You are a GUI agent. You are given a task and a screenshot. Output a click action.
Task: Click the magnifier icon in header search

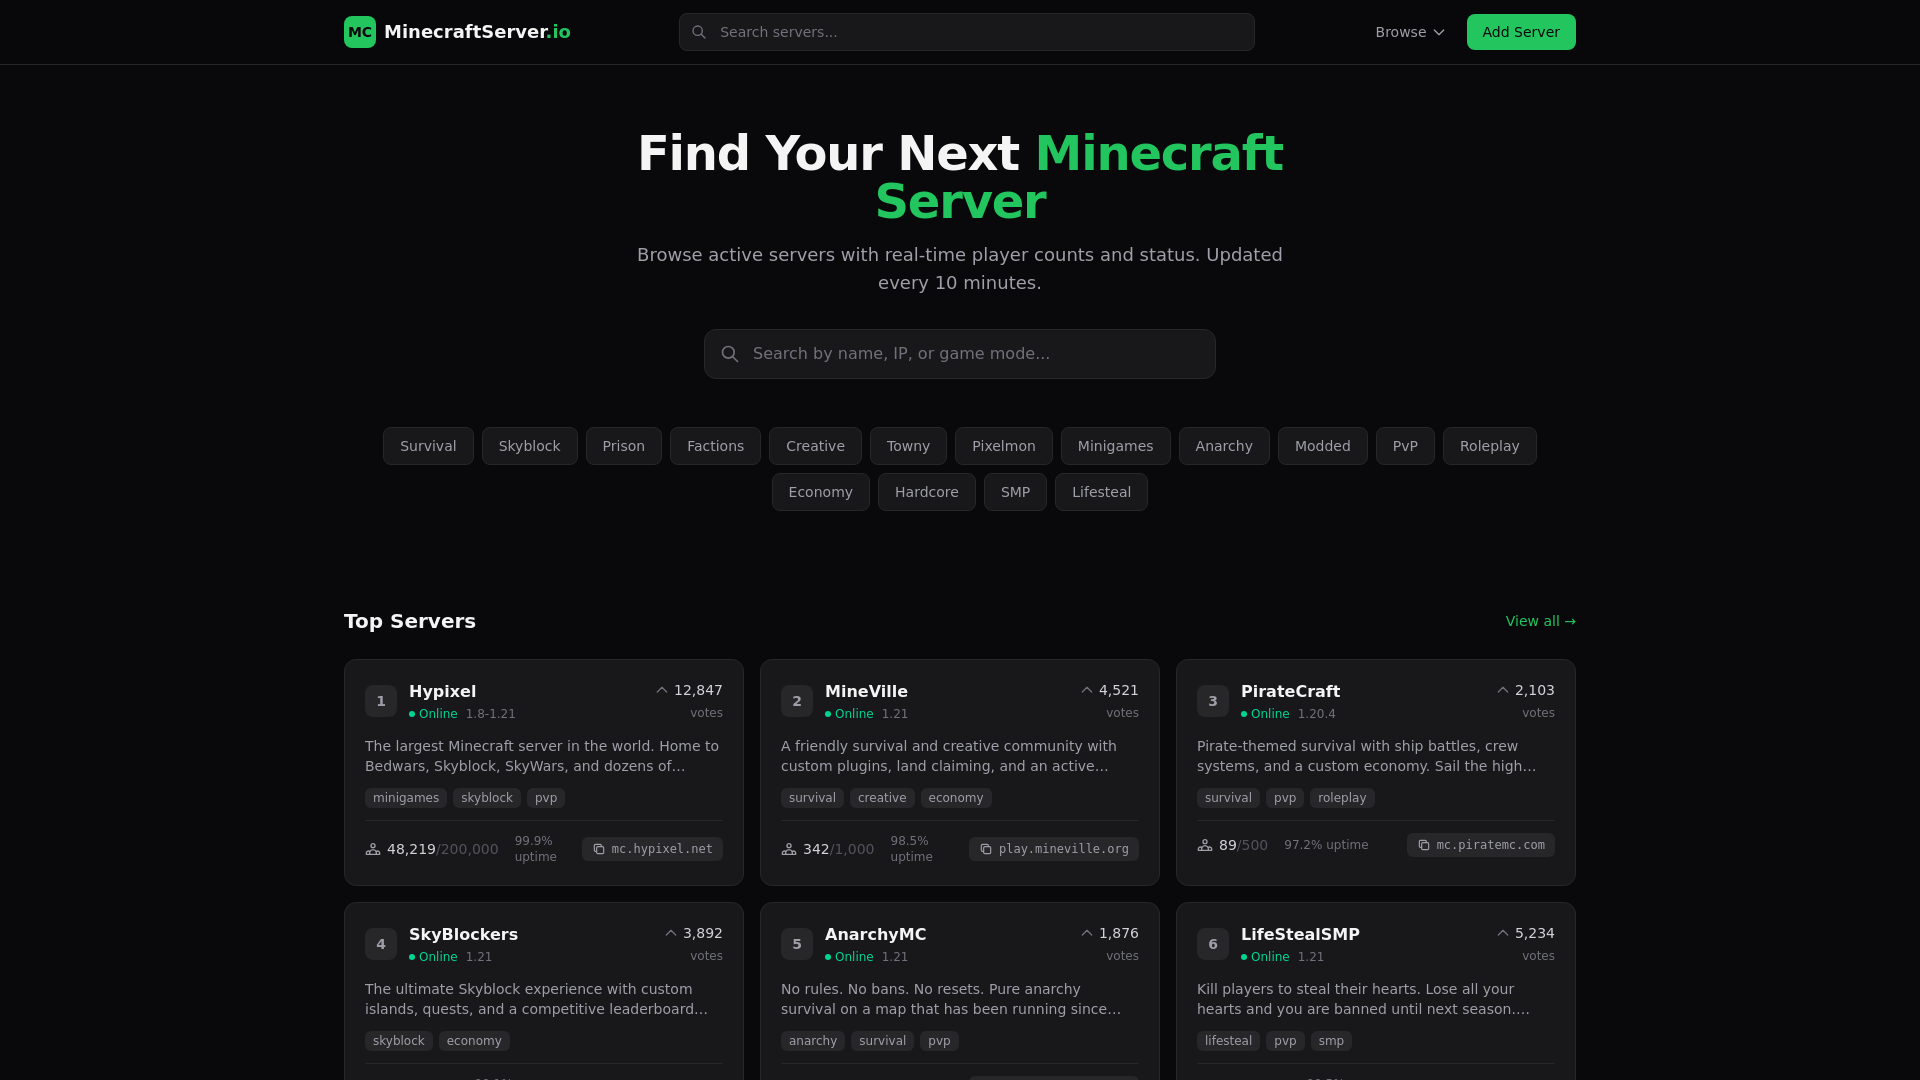pos(699,32)
